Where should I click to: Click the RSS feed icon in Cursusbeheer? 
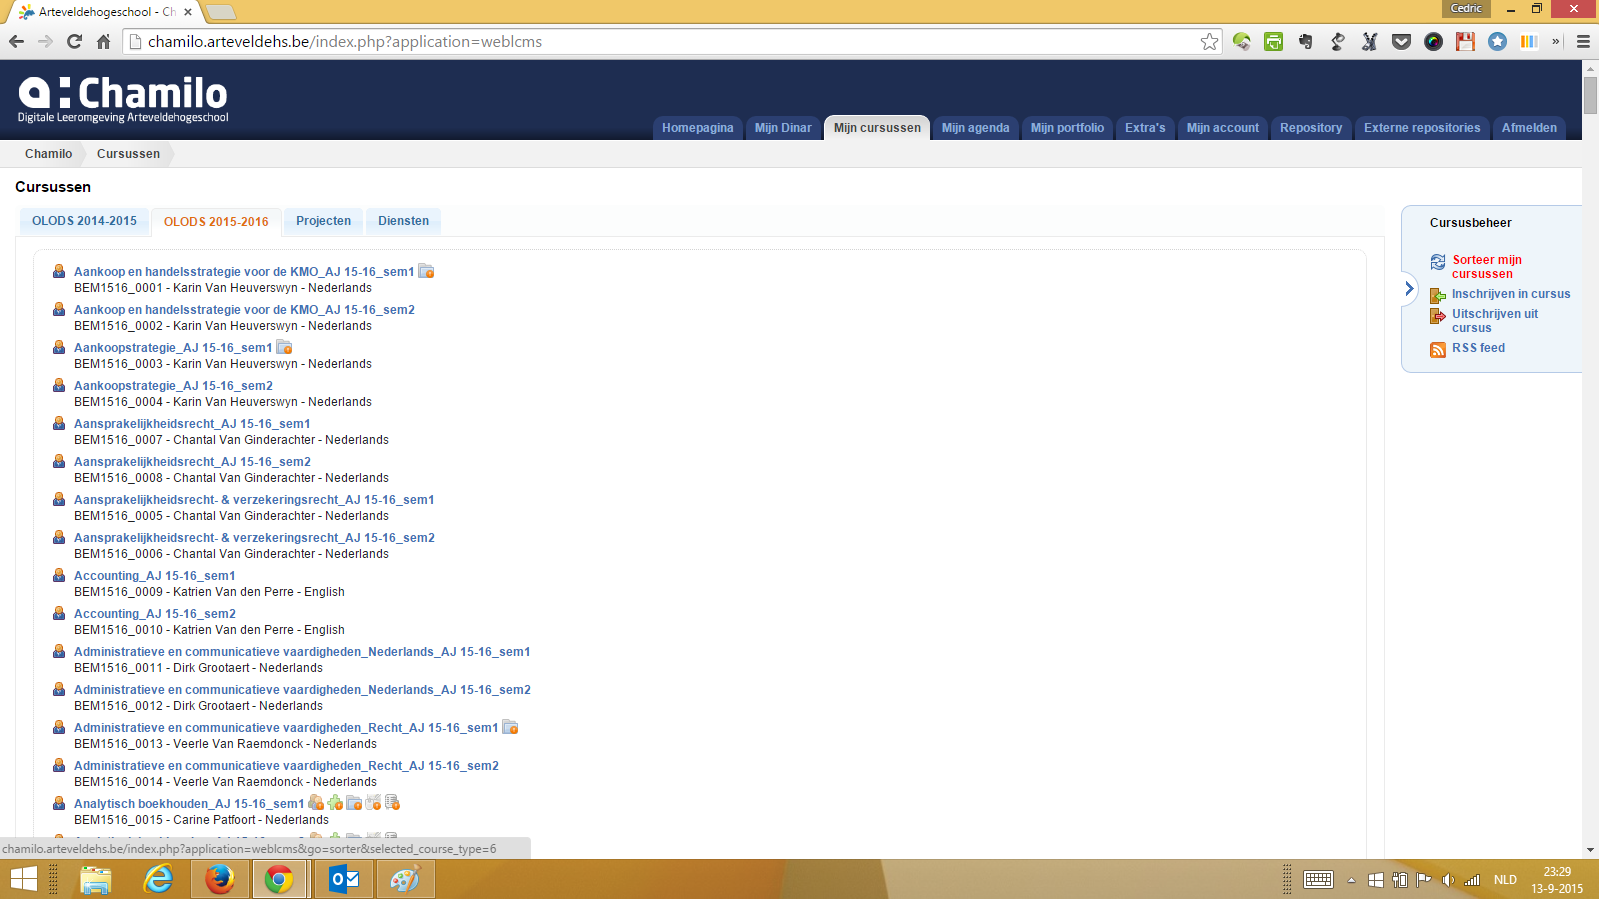[x=1437, y=349]
